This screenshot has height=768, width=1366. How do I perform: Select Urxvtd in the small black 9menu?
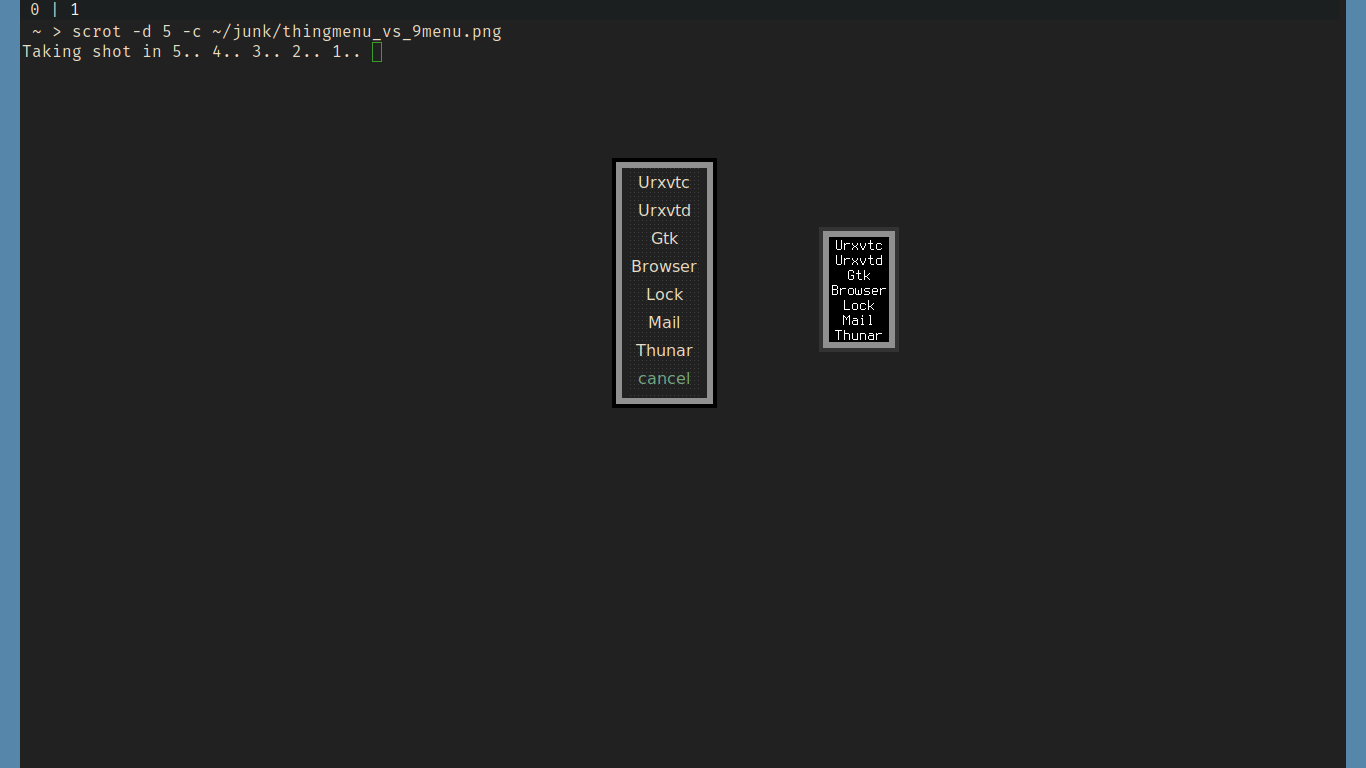coord(859,260)
